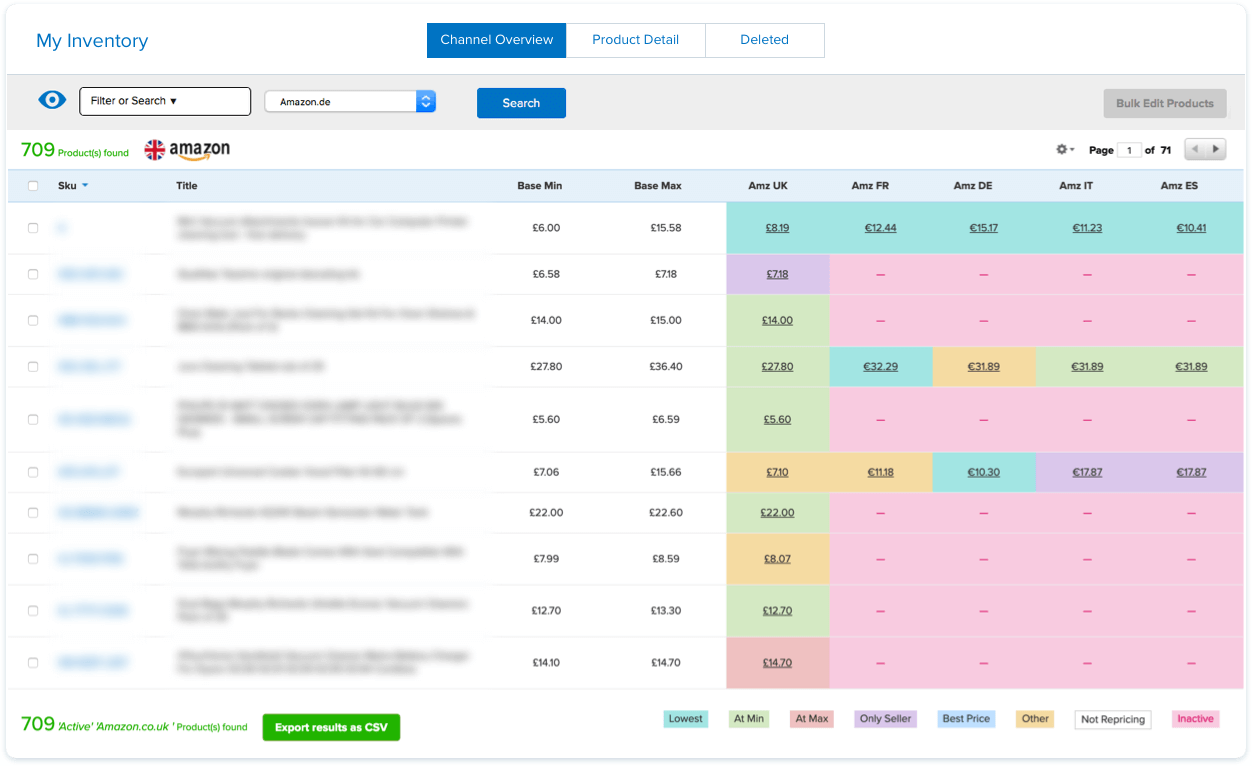Viewport: 1252px width, 766px height.
Task: Click the Not Repricing legend box
Action: (1112, 720)
